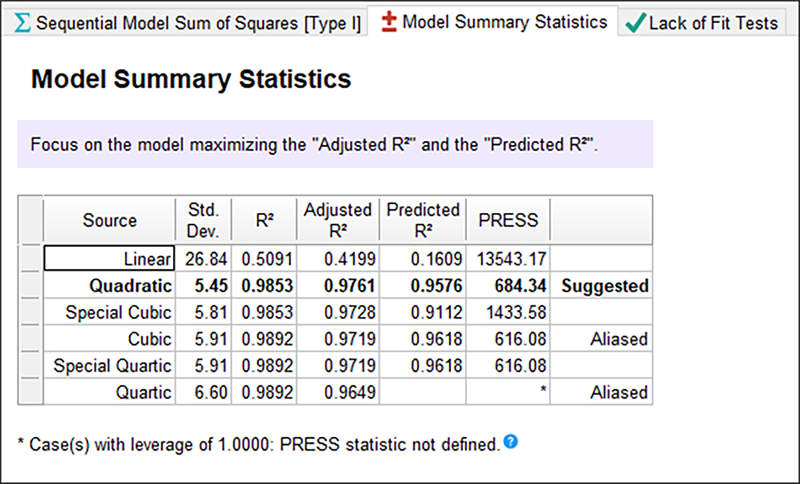The height and width of the screenshot is (484, 800).
Task: Click the Predicted R² column header
Action: 422,220
